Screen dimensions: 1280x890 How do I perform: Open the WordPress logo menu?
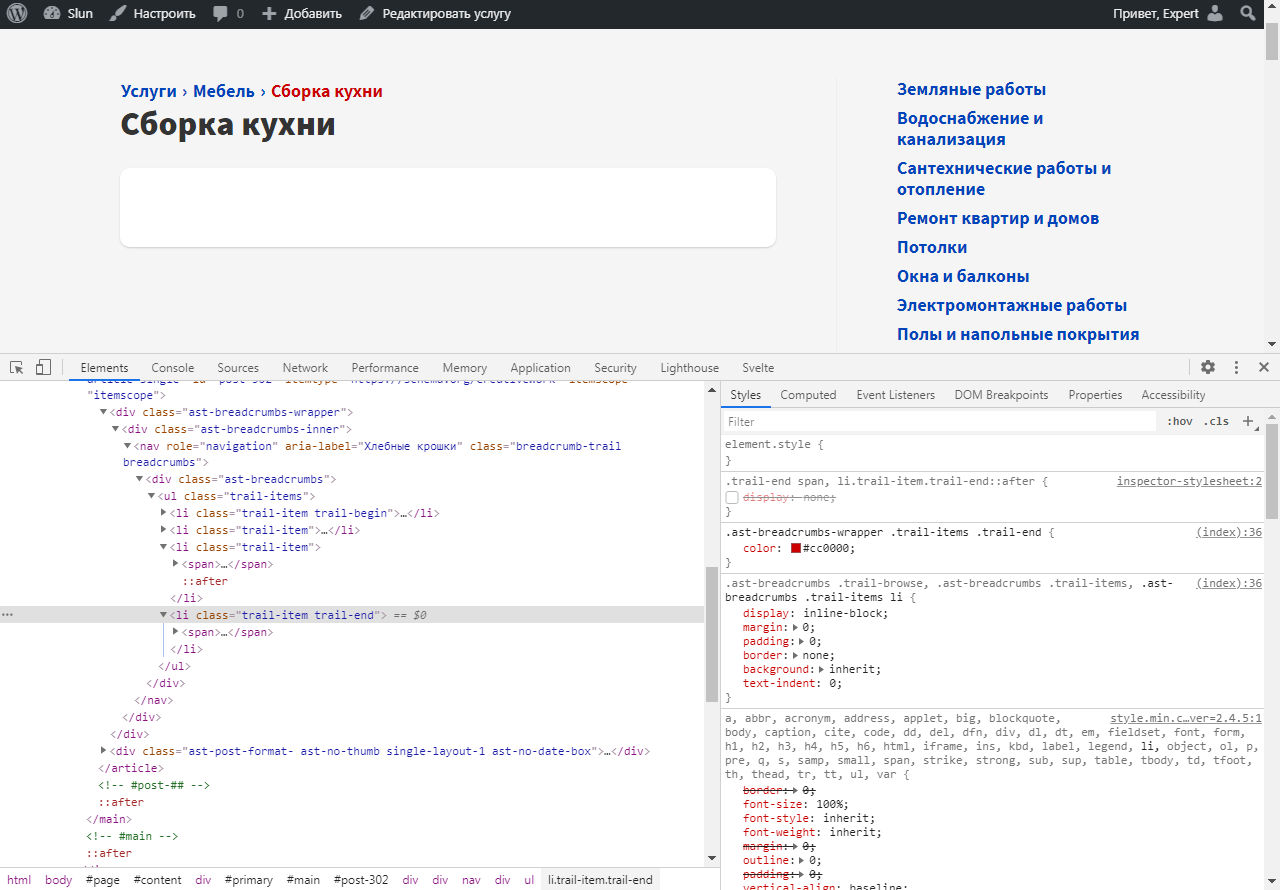tap(17, 14)
